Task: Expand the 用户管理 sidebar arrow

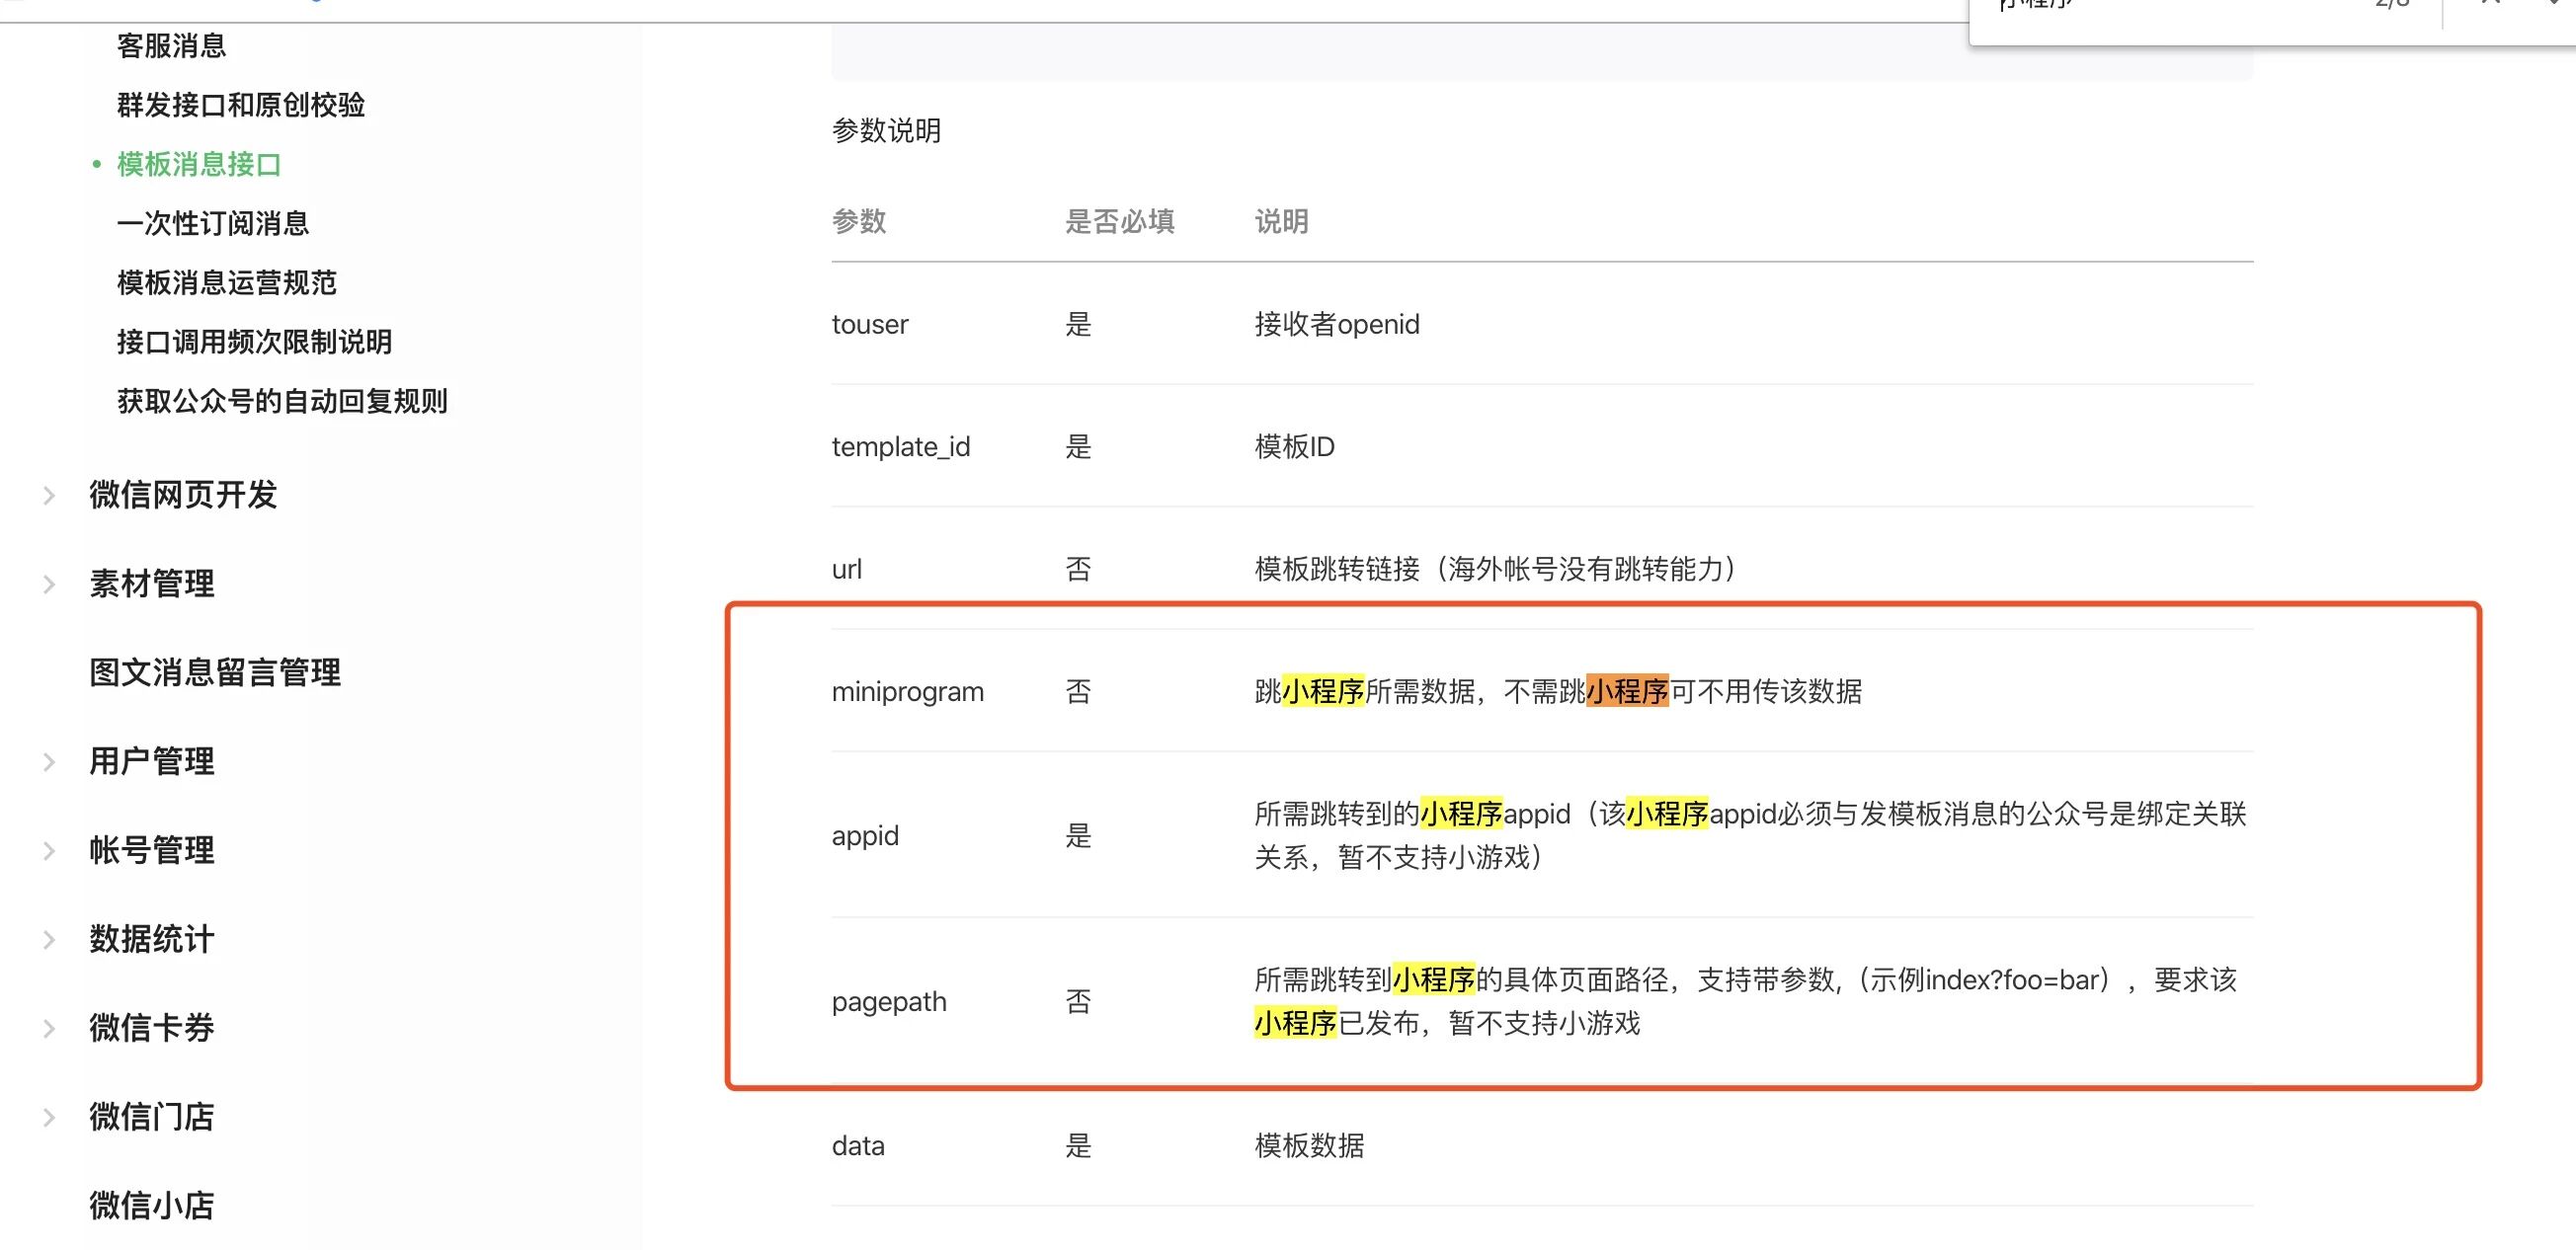Action: coord(48,762)
